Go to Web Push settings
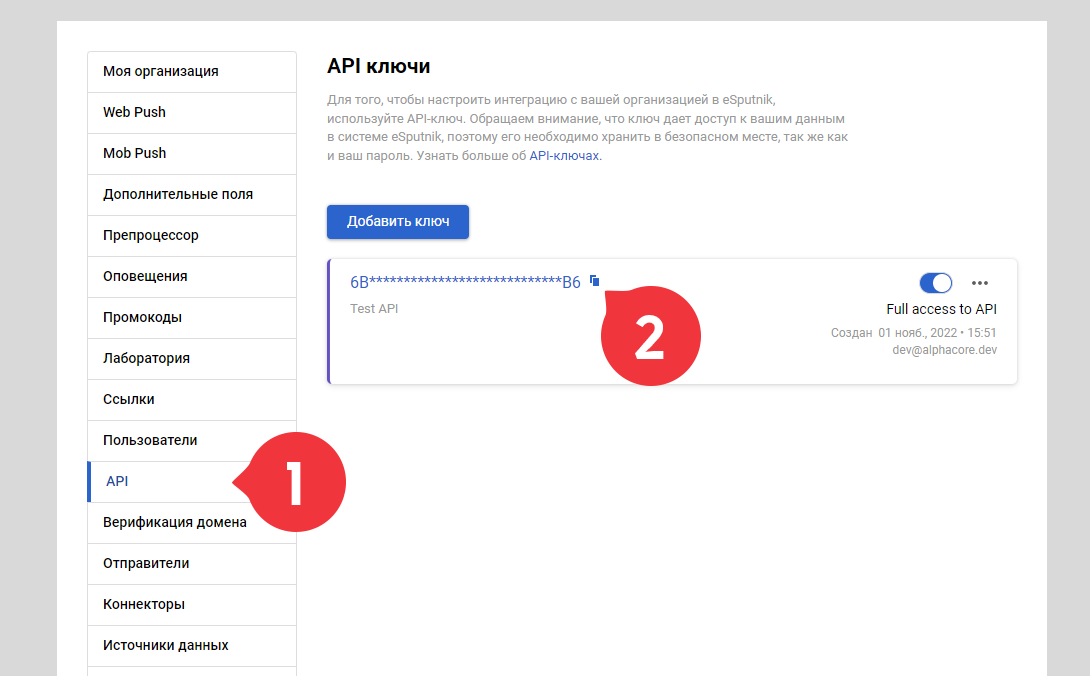 (x=192, y=113)
